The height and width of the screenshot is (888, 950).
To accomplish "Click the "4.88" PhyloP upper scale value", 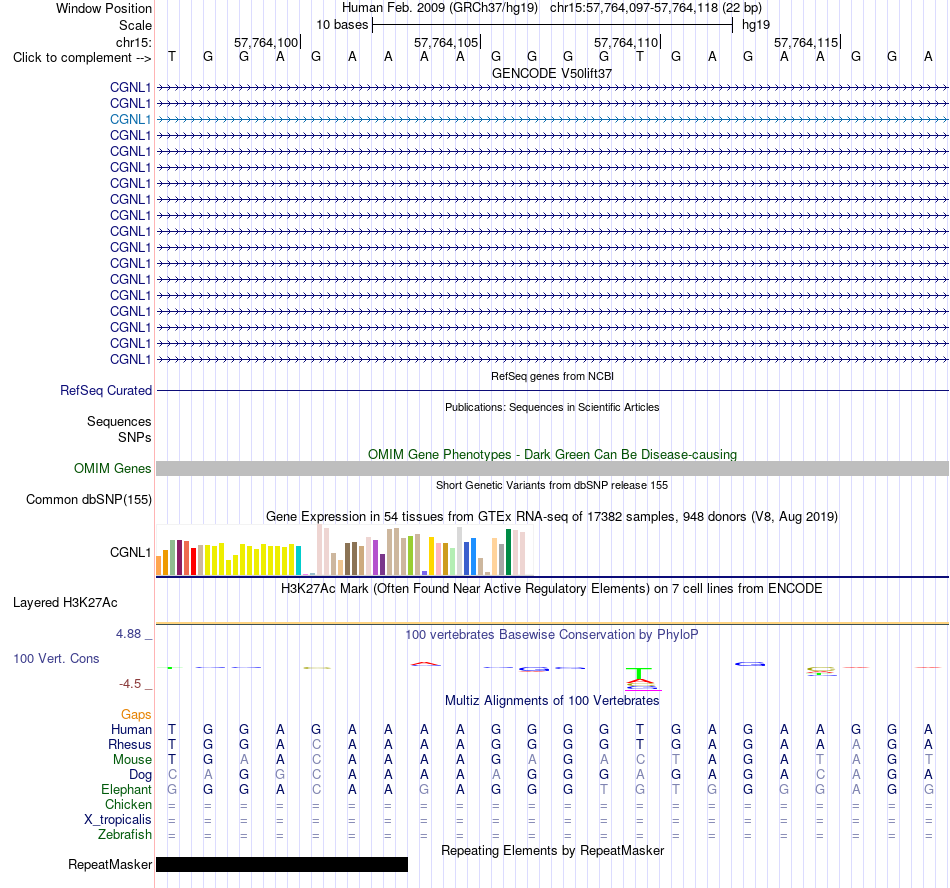I will coord(128,634).
